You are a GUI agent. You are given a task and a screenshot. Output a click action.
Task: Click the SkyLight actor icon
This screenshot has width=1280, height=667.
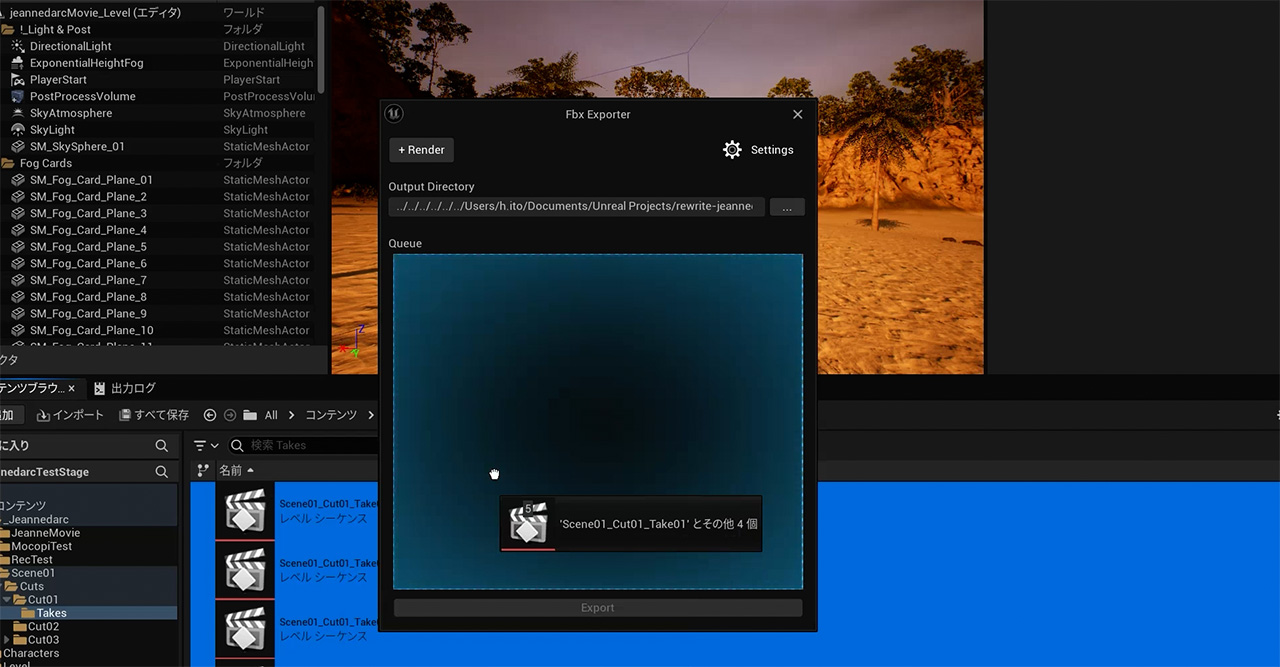(x=18, y=130)
